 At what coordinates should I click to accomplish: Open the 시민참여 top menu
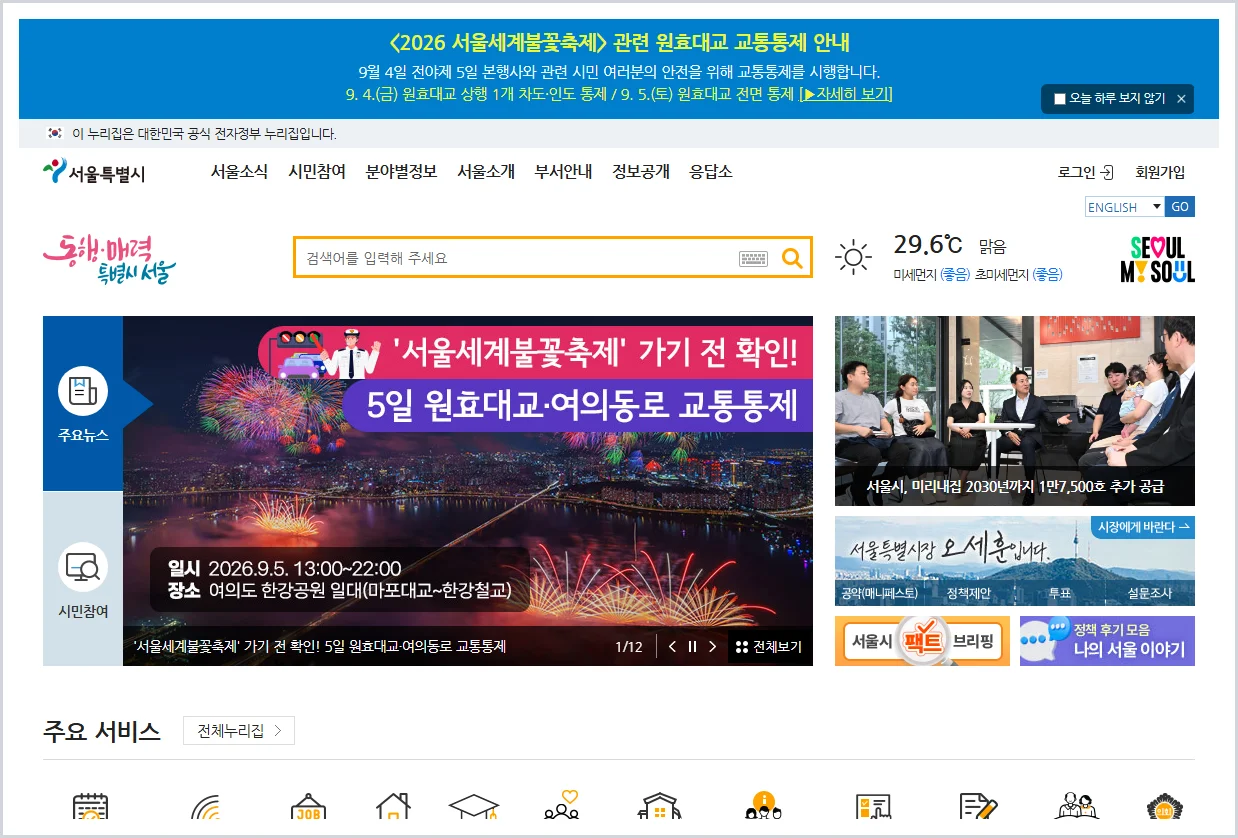pyautogui.click(x=317, y=172)
